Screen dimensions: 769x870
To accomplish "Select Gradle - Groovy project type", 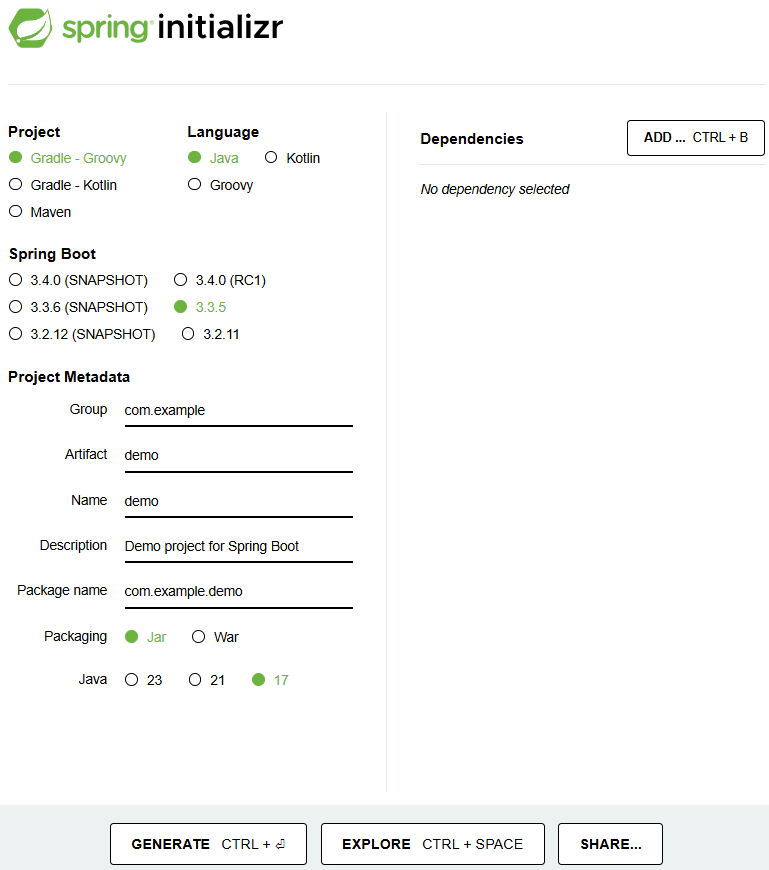I will click(x=68, y=158).
